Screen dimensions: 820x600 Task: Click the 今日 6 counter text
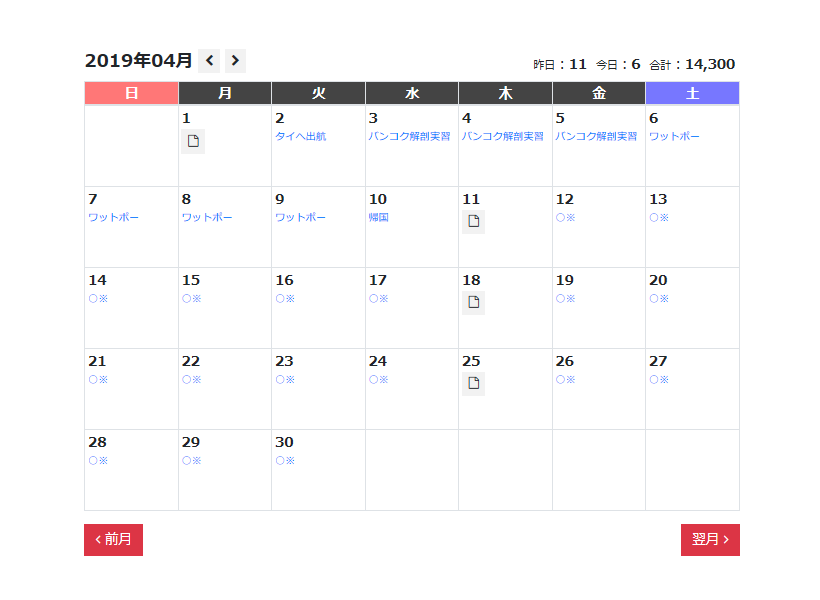click(618, 64)
